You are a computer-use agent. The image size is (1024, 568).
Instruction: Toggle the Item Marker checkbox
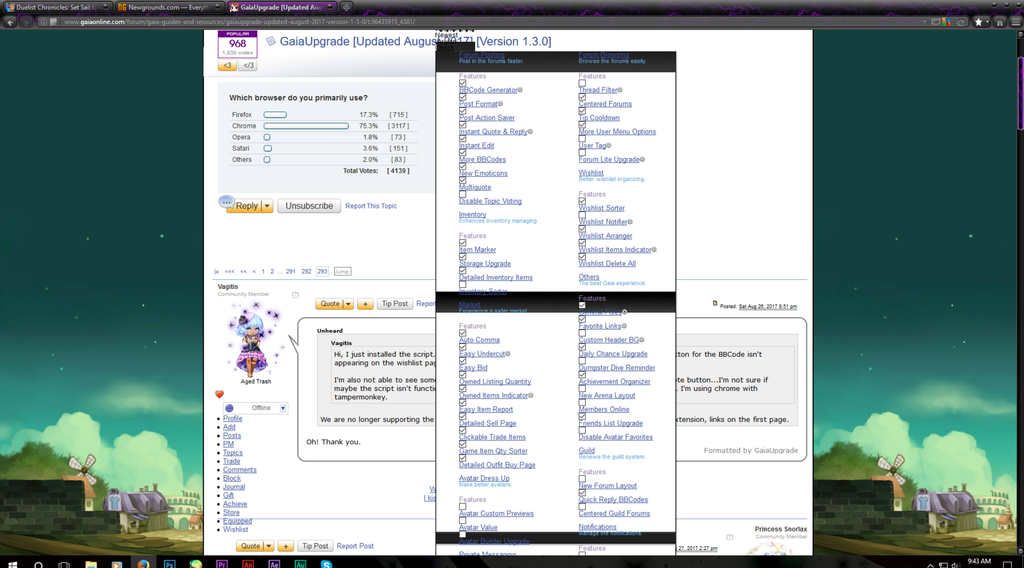(x=462, y=243)
